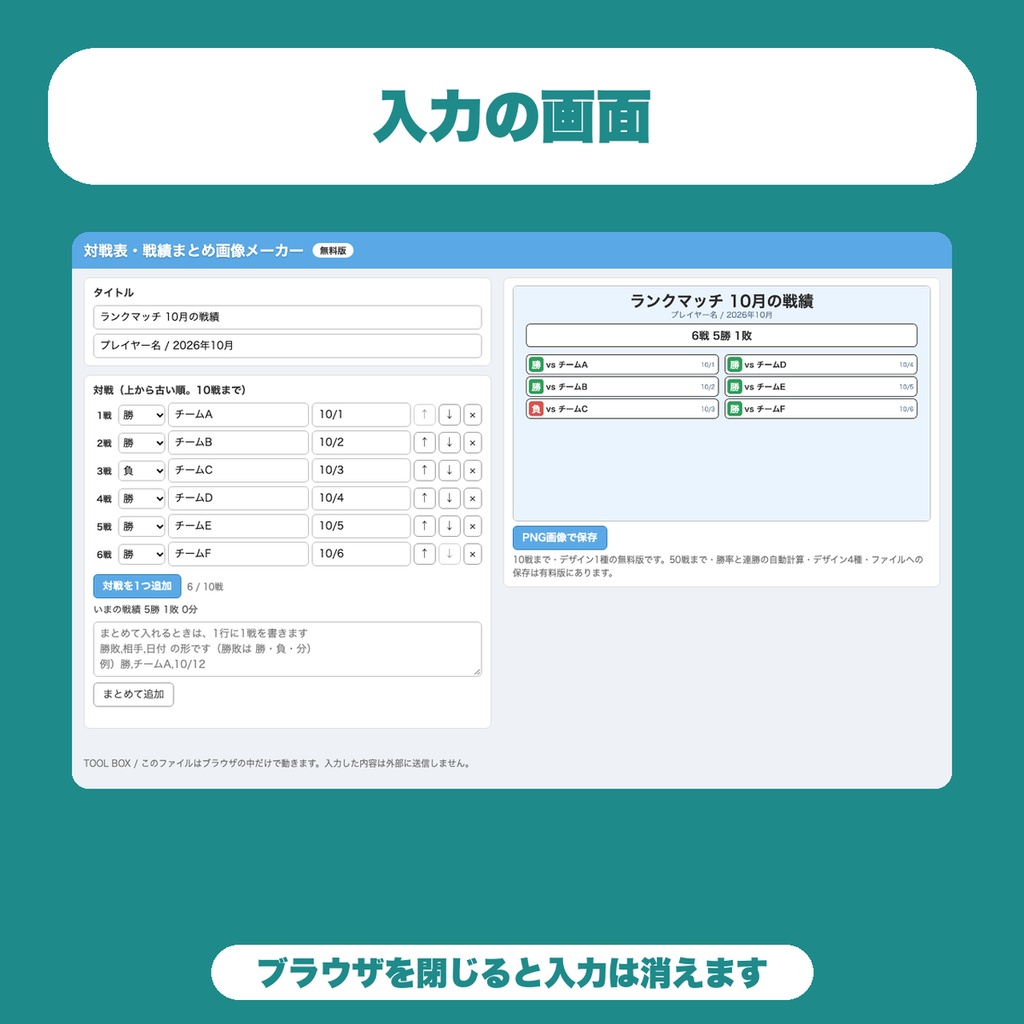Move match 1 (チームA) down
Image resolution: width=1024 pixels, height=1024 pixels.
pos(449,415)
